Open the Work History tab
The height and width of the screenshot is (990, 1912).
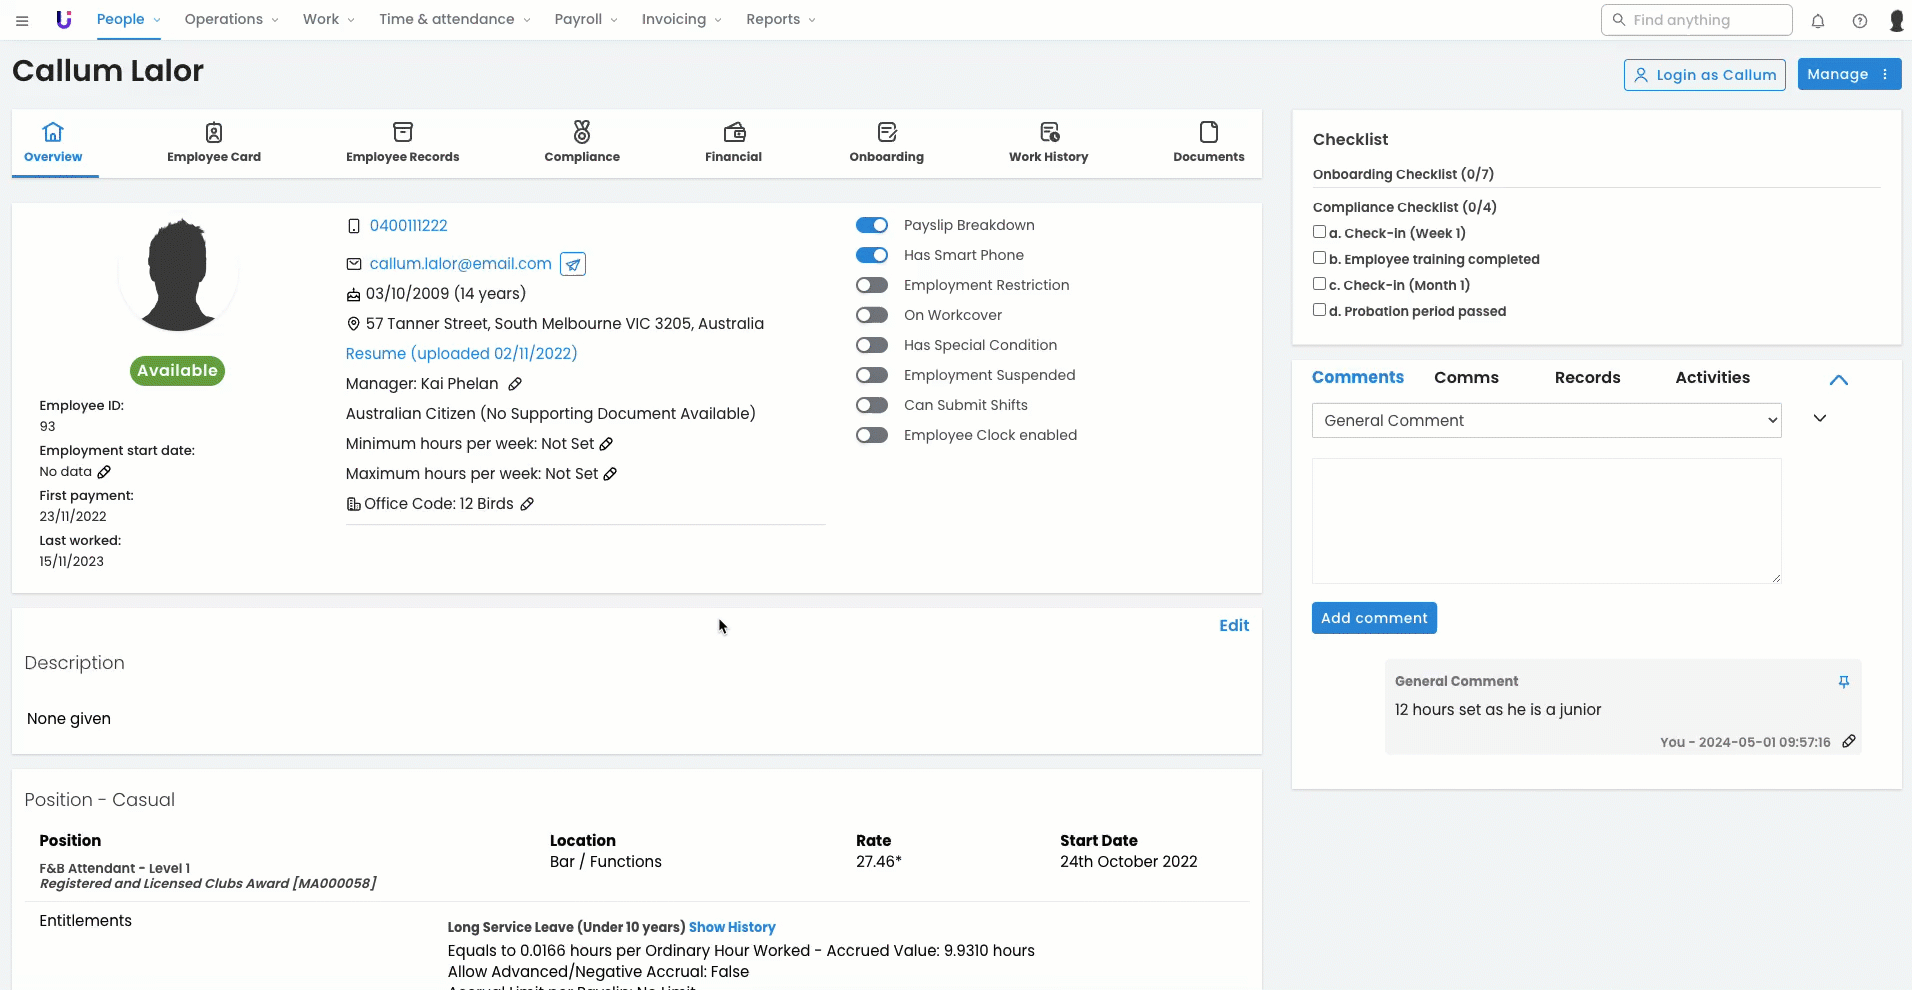coord(1048,142)
